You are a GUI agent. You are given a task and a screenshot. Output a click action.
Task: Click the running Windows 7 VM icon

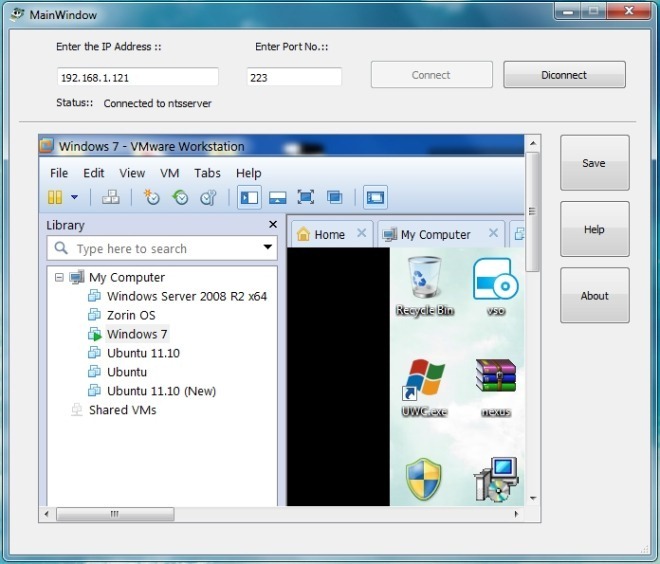[x=95, y=334]
